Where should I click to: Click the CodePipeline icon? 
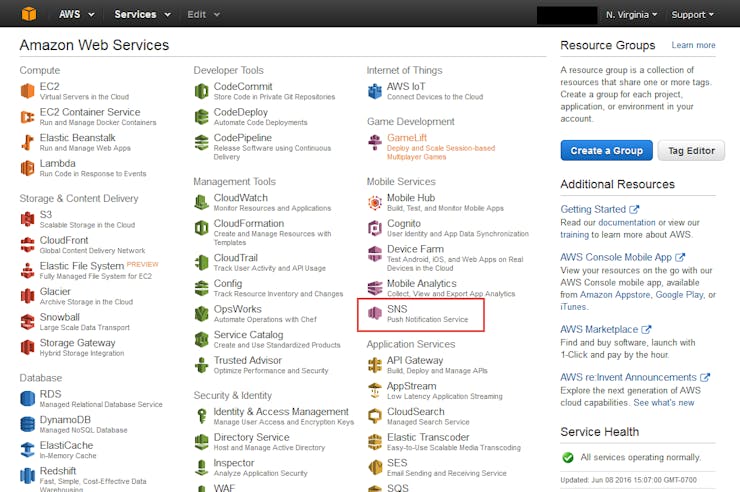(202, 142)
